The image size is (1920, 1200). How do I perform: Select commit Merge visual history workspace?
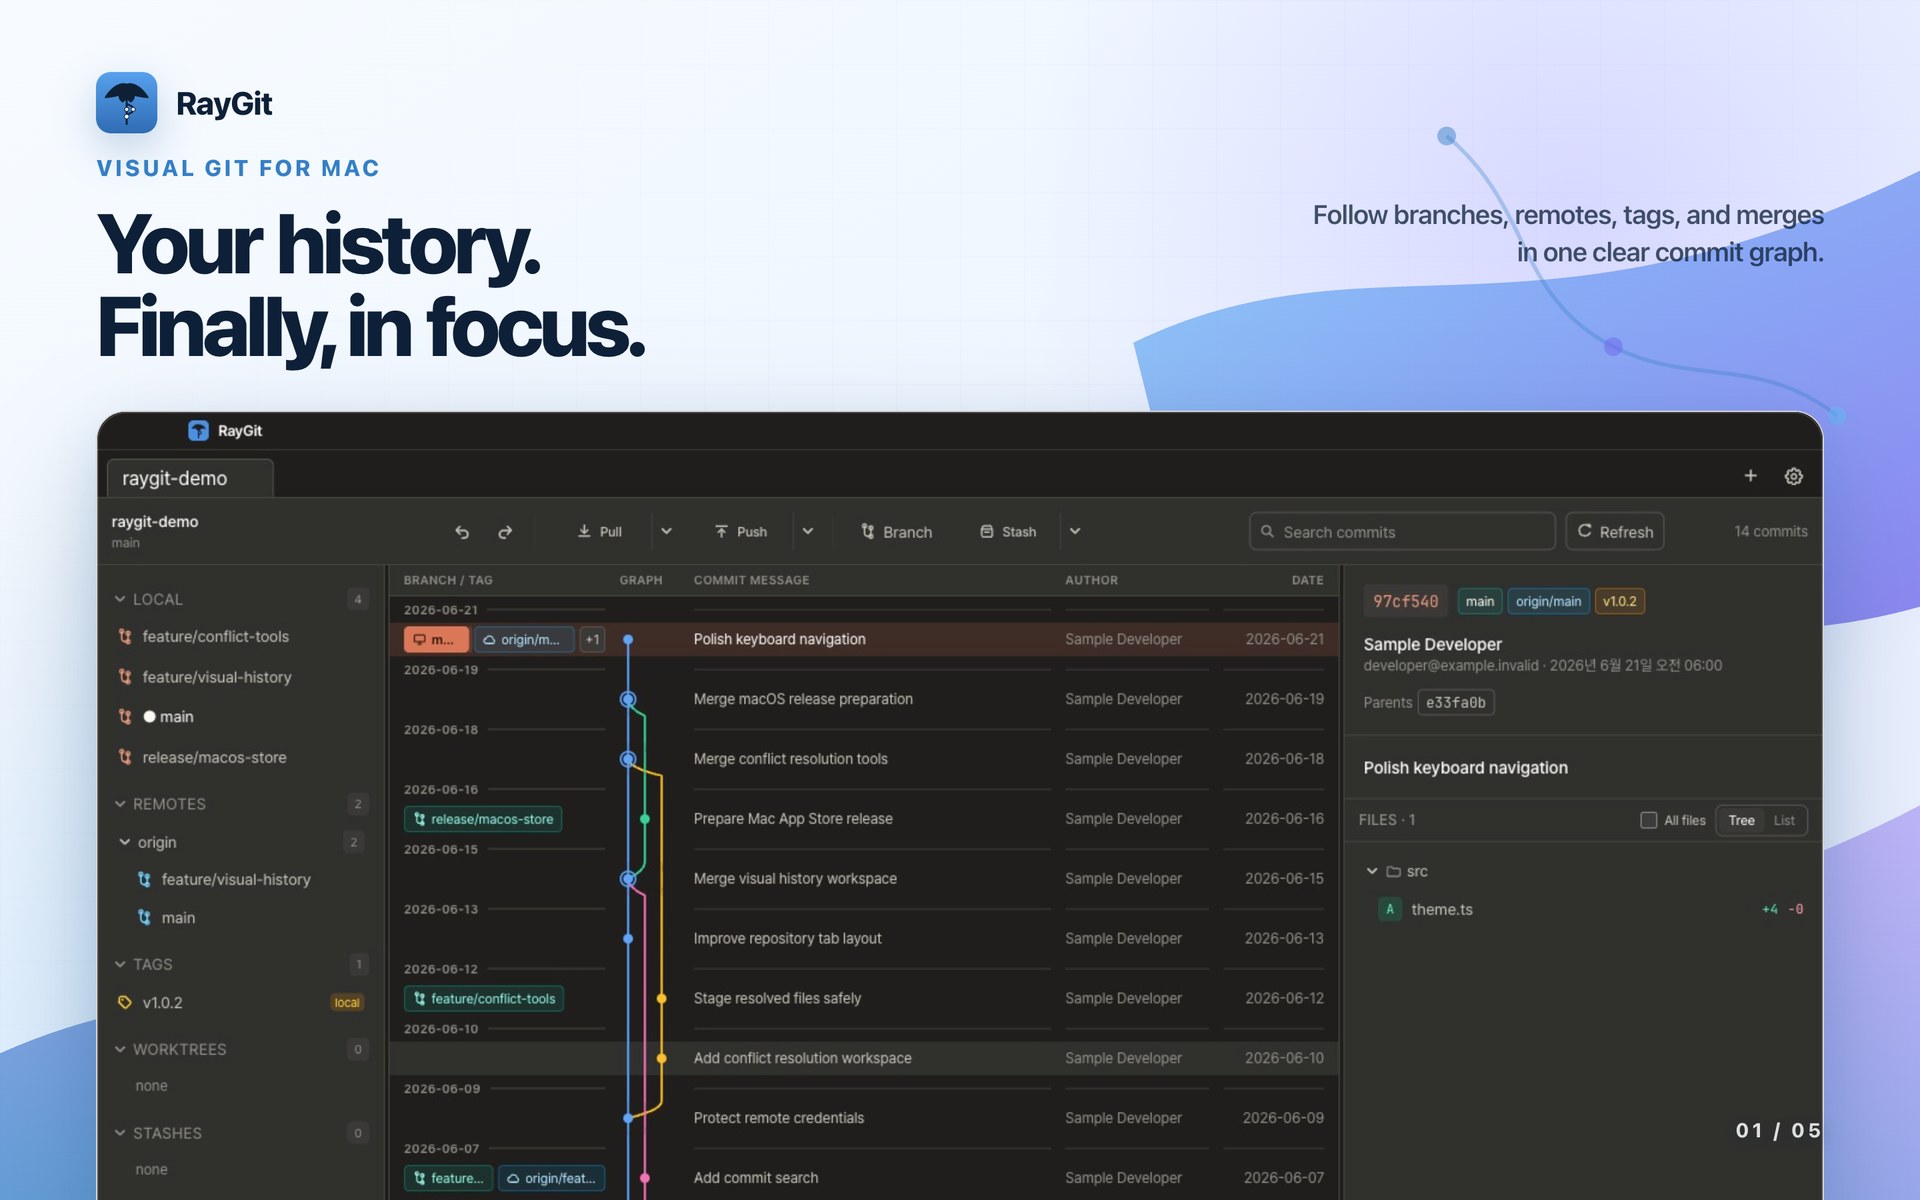pyautogui.click(x=864, y=878)
